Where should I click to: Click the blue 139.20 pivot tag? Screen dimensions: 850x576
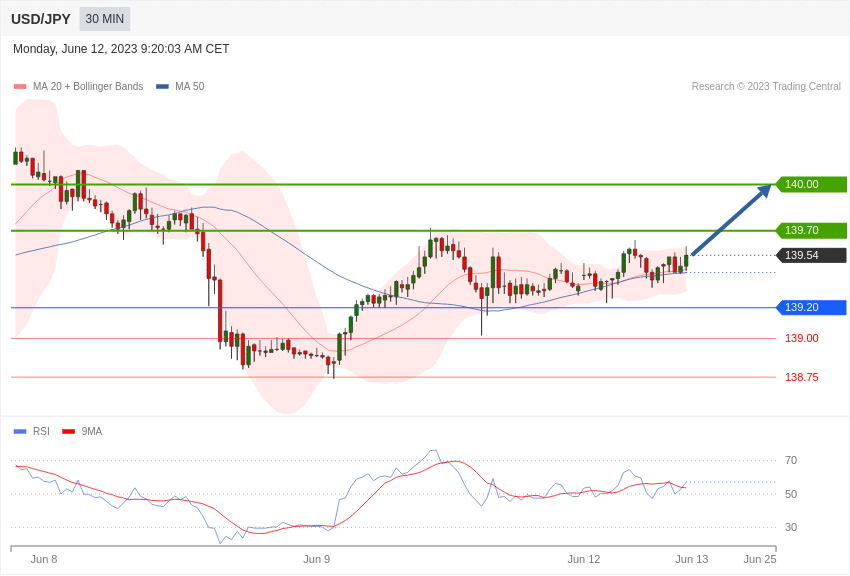(811, 307)
